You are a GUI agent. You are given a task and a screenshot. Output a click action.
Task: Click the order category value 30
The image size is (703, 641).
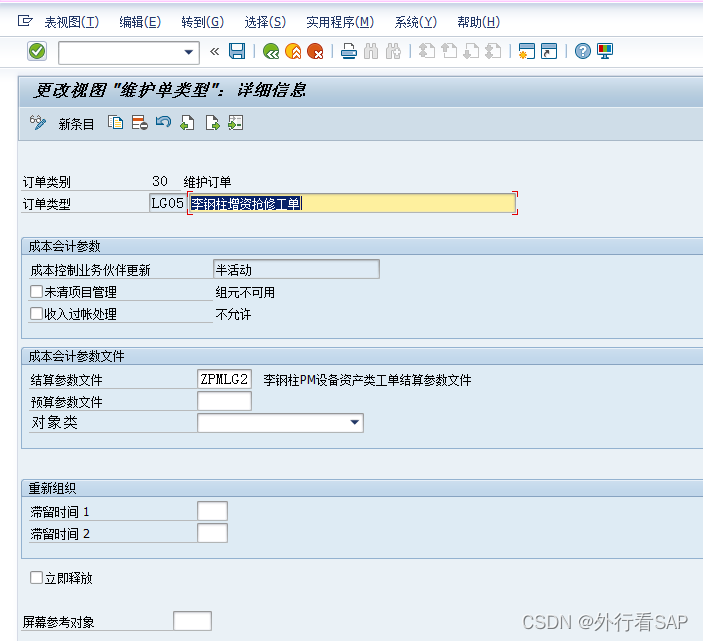click(x=160, y=181)
